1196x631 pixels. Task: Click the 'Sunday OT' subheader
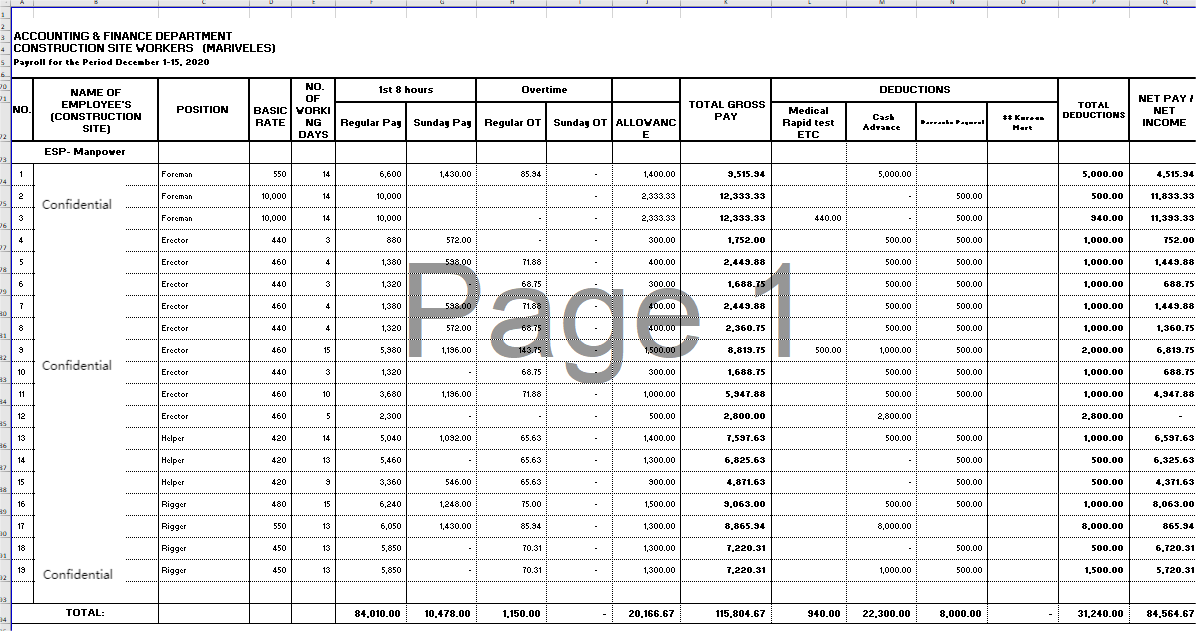tap(580, 122)
